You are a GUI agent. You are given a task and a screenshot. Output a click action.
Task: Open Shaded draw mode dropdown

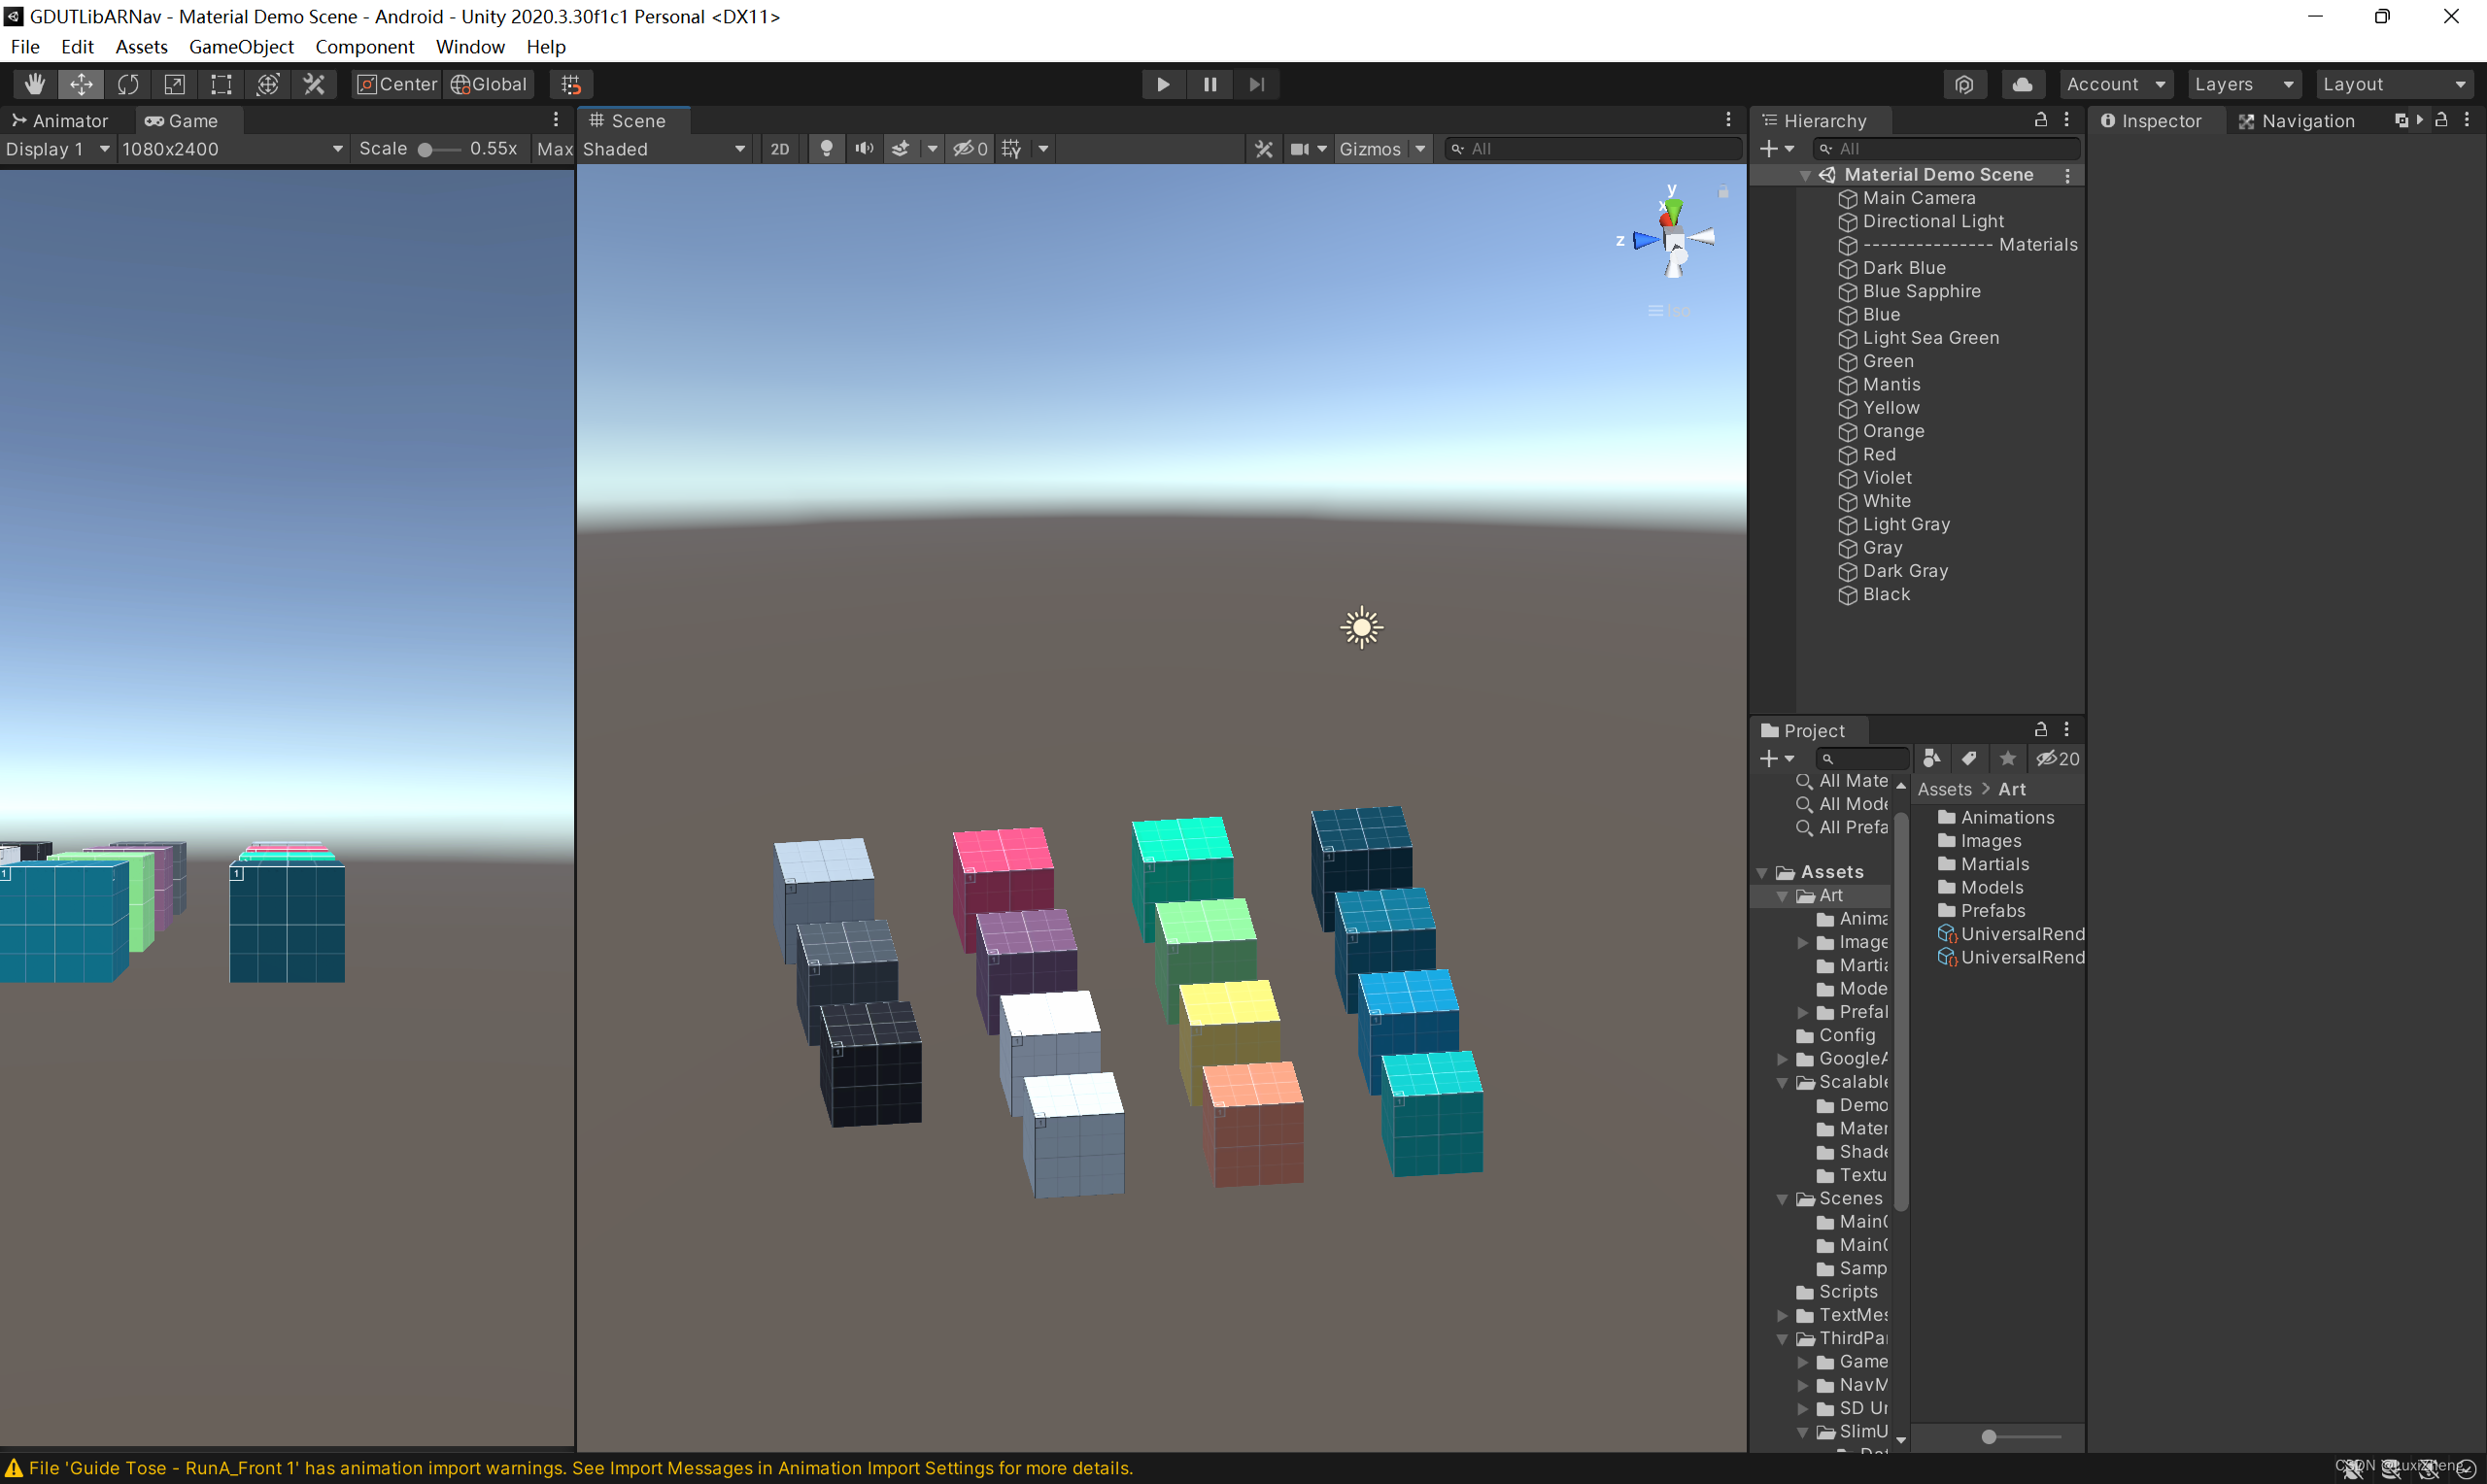[x=664, y=149]
